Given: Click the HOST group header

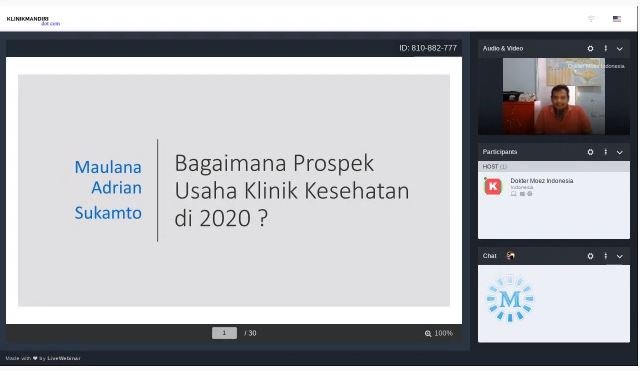Looking at the screenshot, I should point(553,167).
